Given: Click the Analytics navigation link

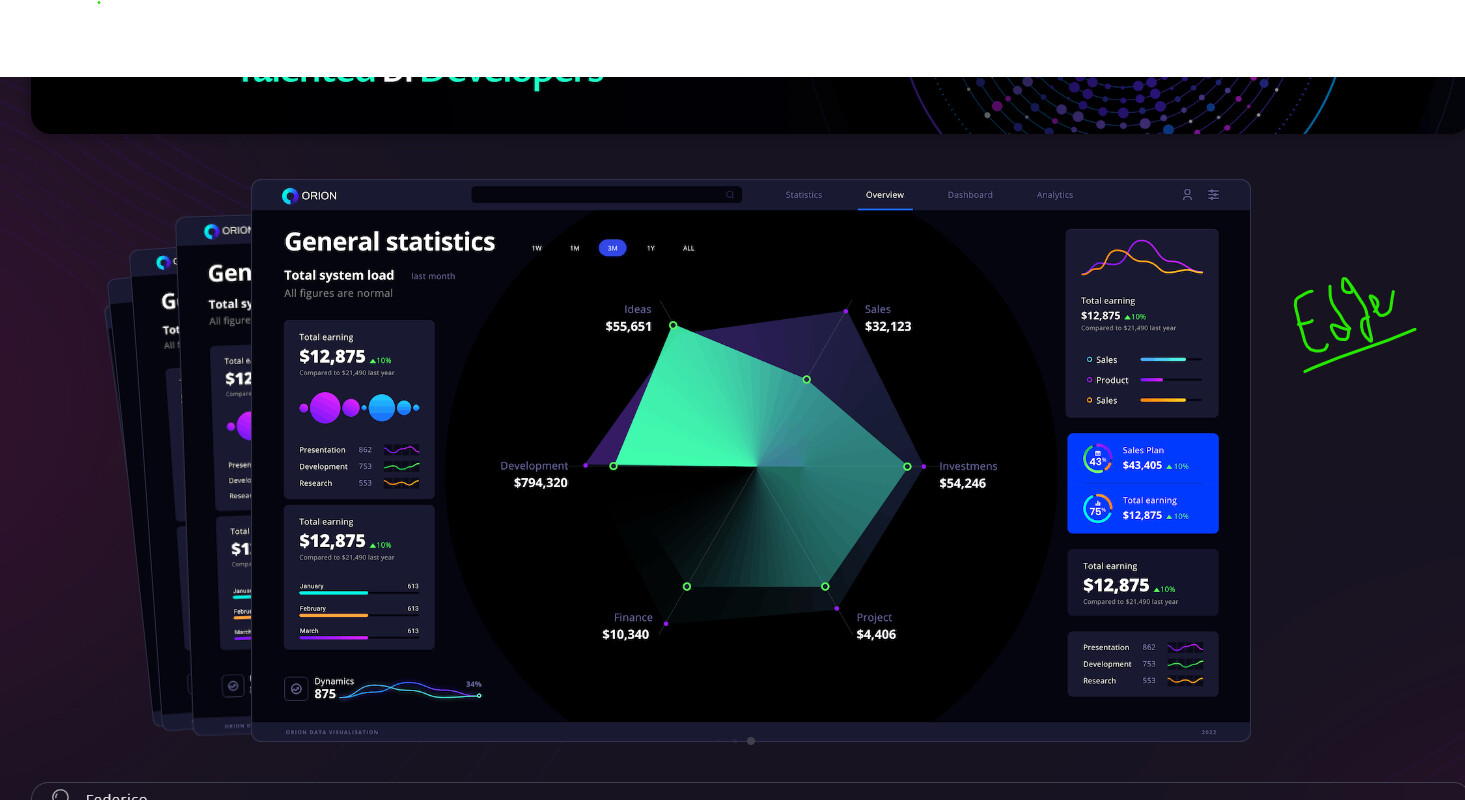Looking at the screenshot, I should [x=1054, y=195].
